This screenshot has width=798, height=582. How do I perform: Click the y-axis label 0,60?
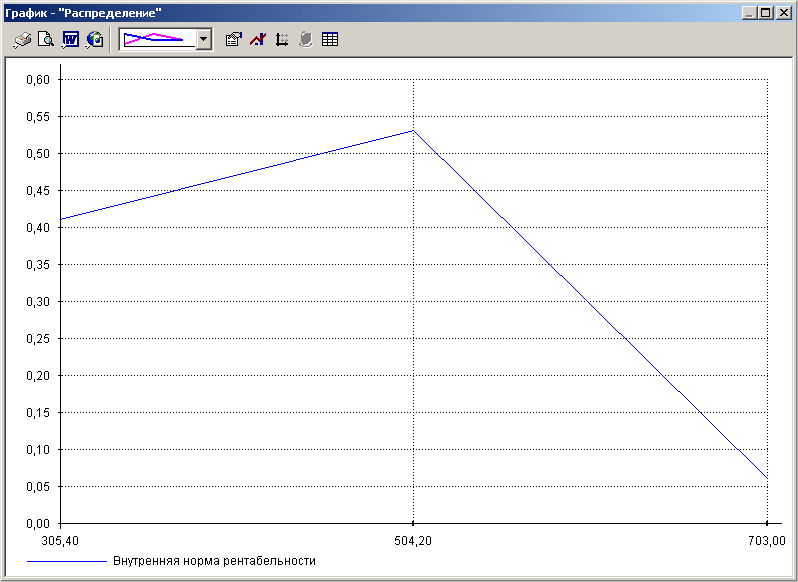pyautogui.click(x=38, y=79)
